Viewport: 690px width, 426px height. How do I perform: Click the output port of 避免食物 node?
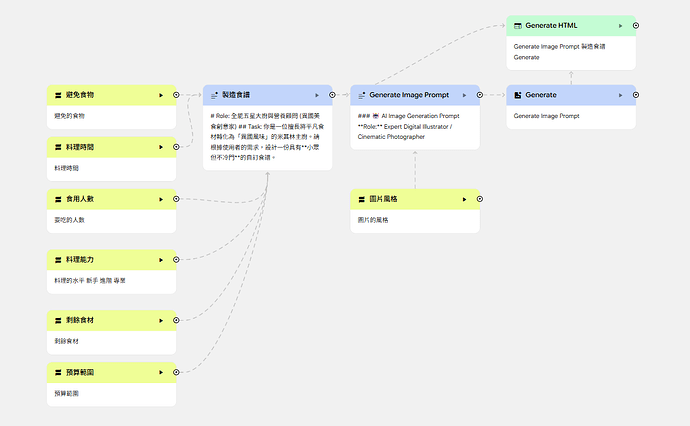point(177,95)
